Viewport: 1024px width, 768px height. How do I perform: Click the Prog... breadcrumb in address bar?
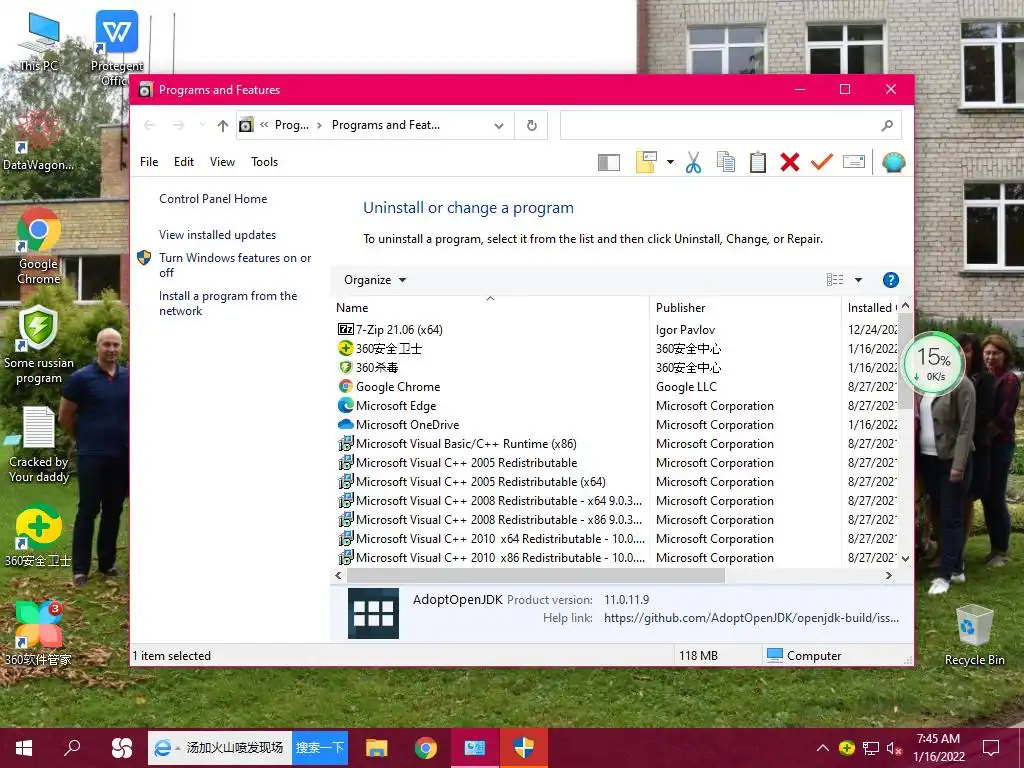click(x=292, y=125)
